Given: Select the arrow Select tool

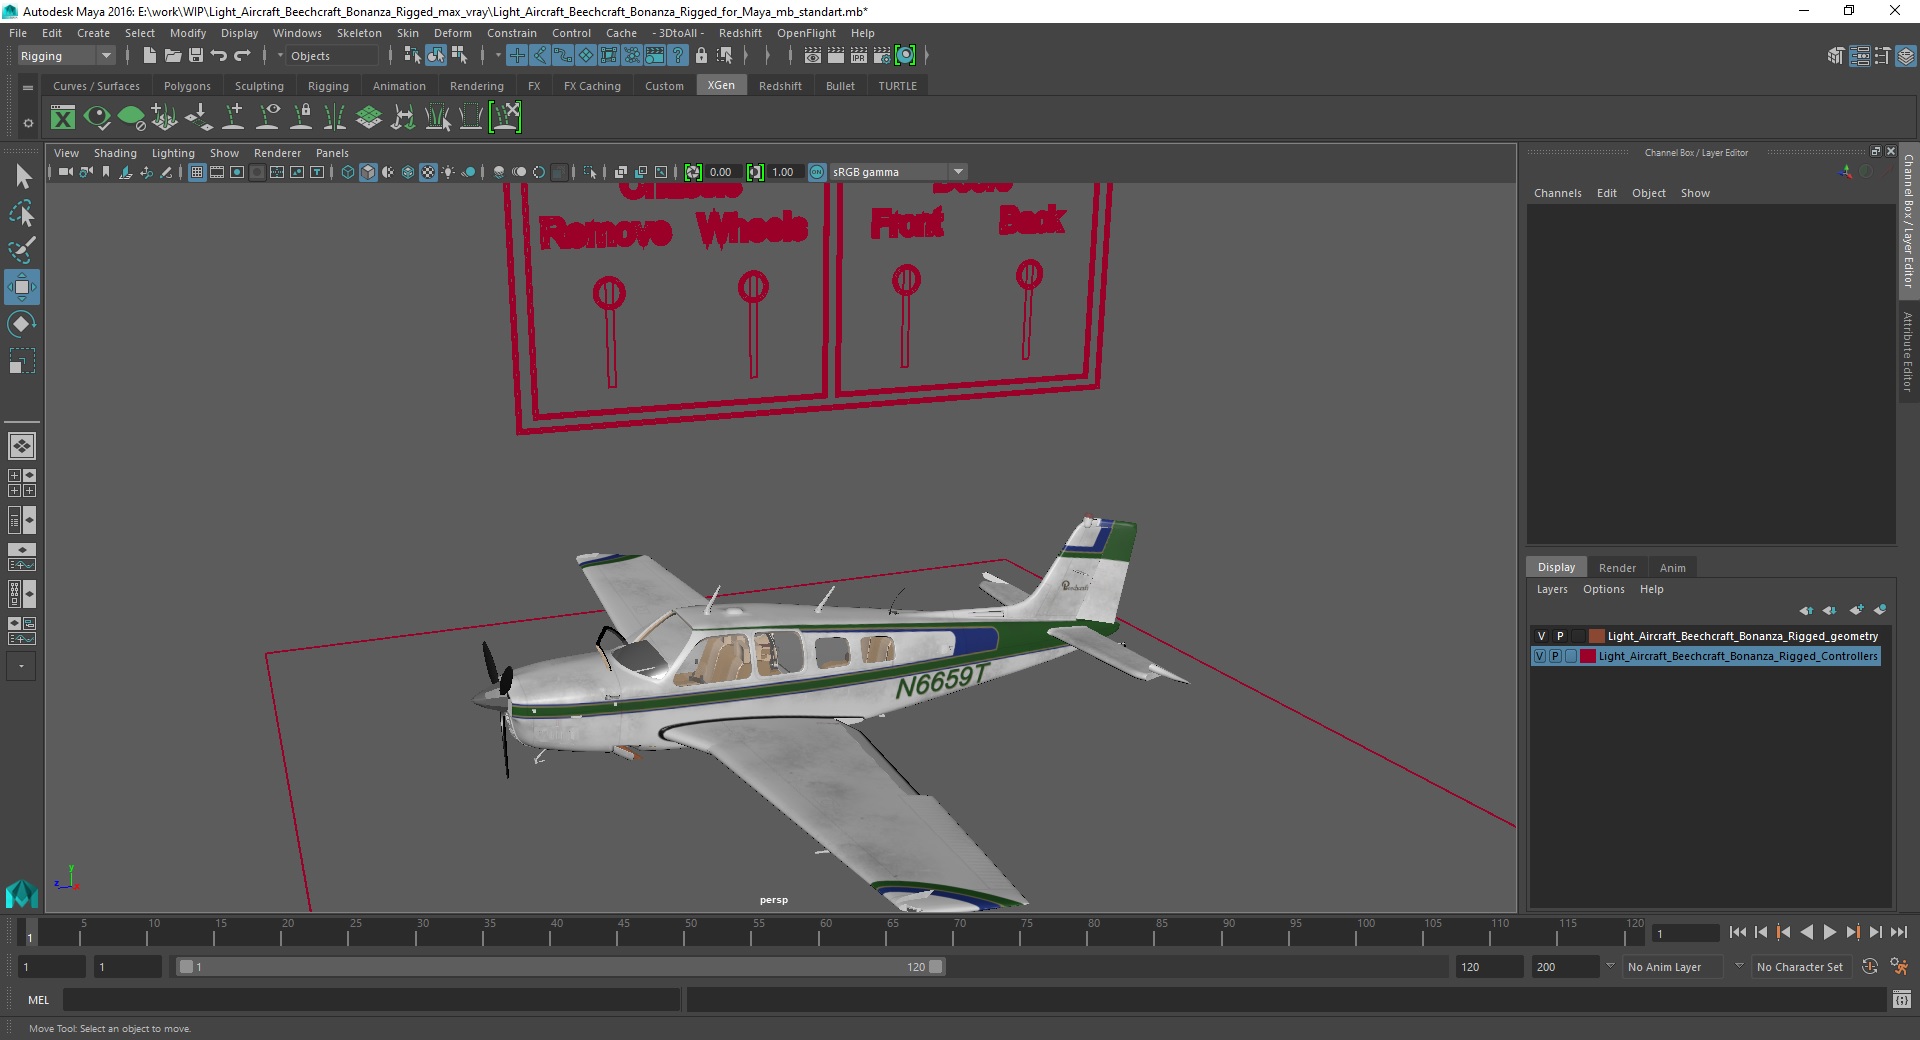Looking at the screenshot, I should [x=22, y=177].
